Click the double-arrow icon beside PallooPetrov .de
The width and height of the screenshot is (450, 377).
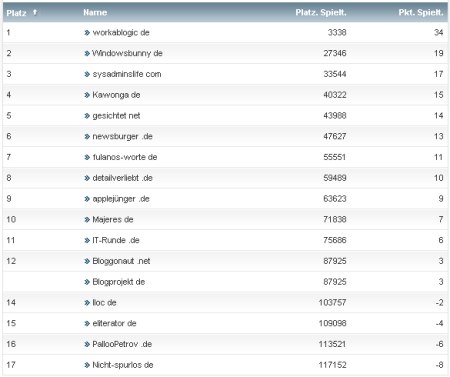(87, 344)
